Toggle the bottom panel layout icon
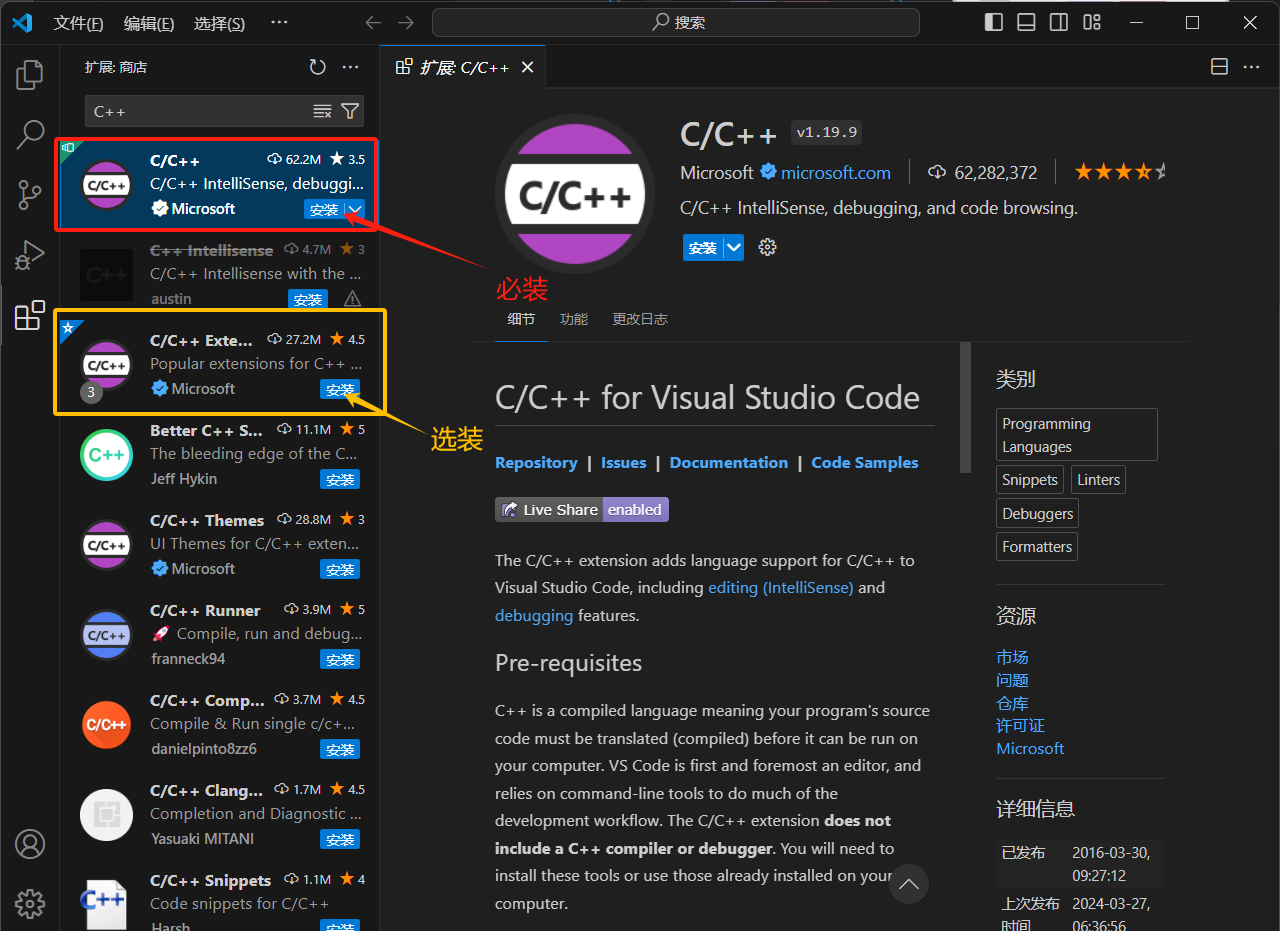This screenshot has height=931, width=1280. click(x=1026, y=22)
